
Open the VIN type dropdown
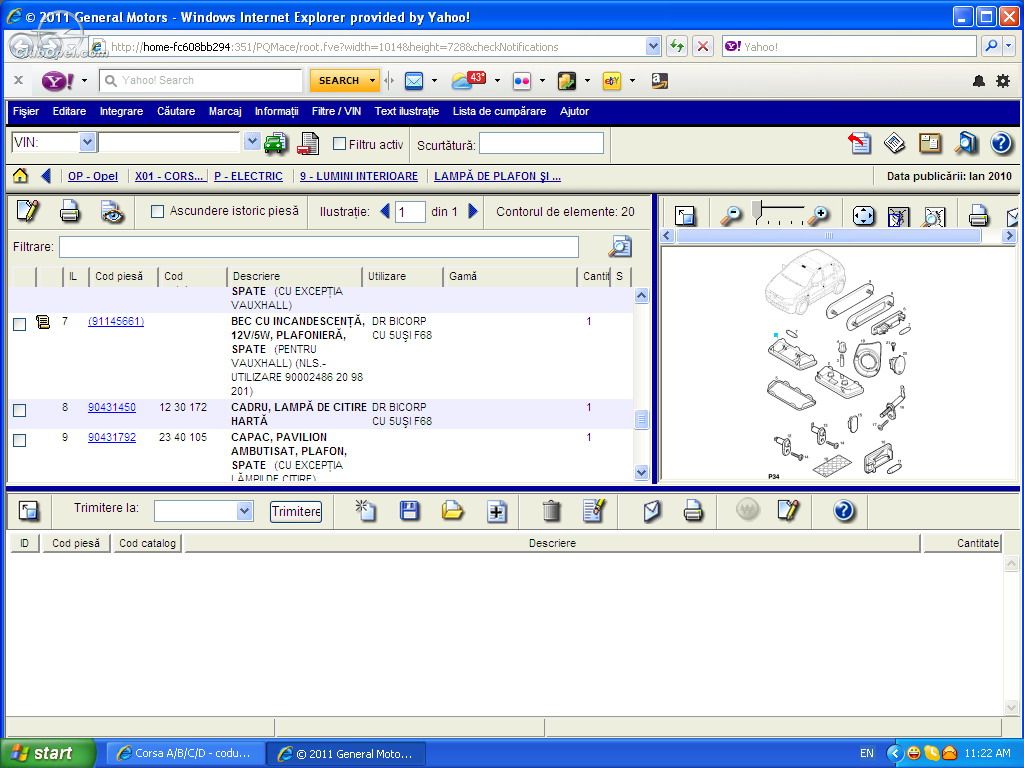(88, 142)
